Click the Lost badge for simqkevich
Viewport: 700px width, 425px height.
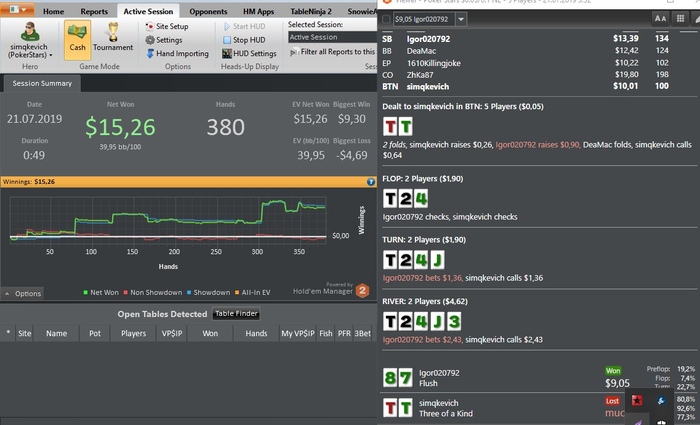pyautogui.click(x=612, y=401)
